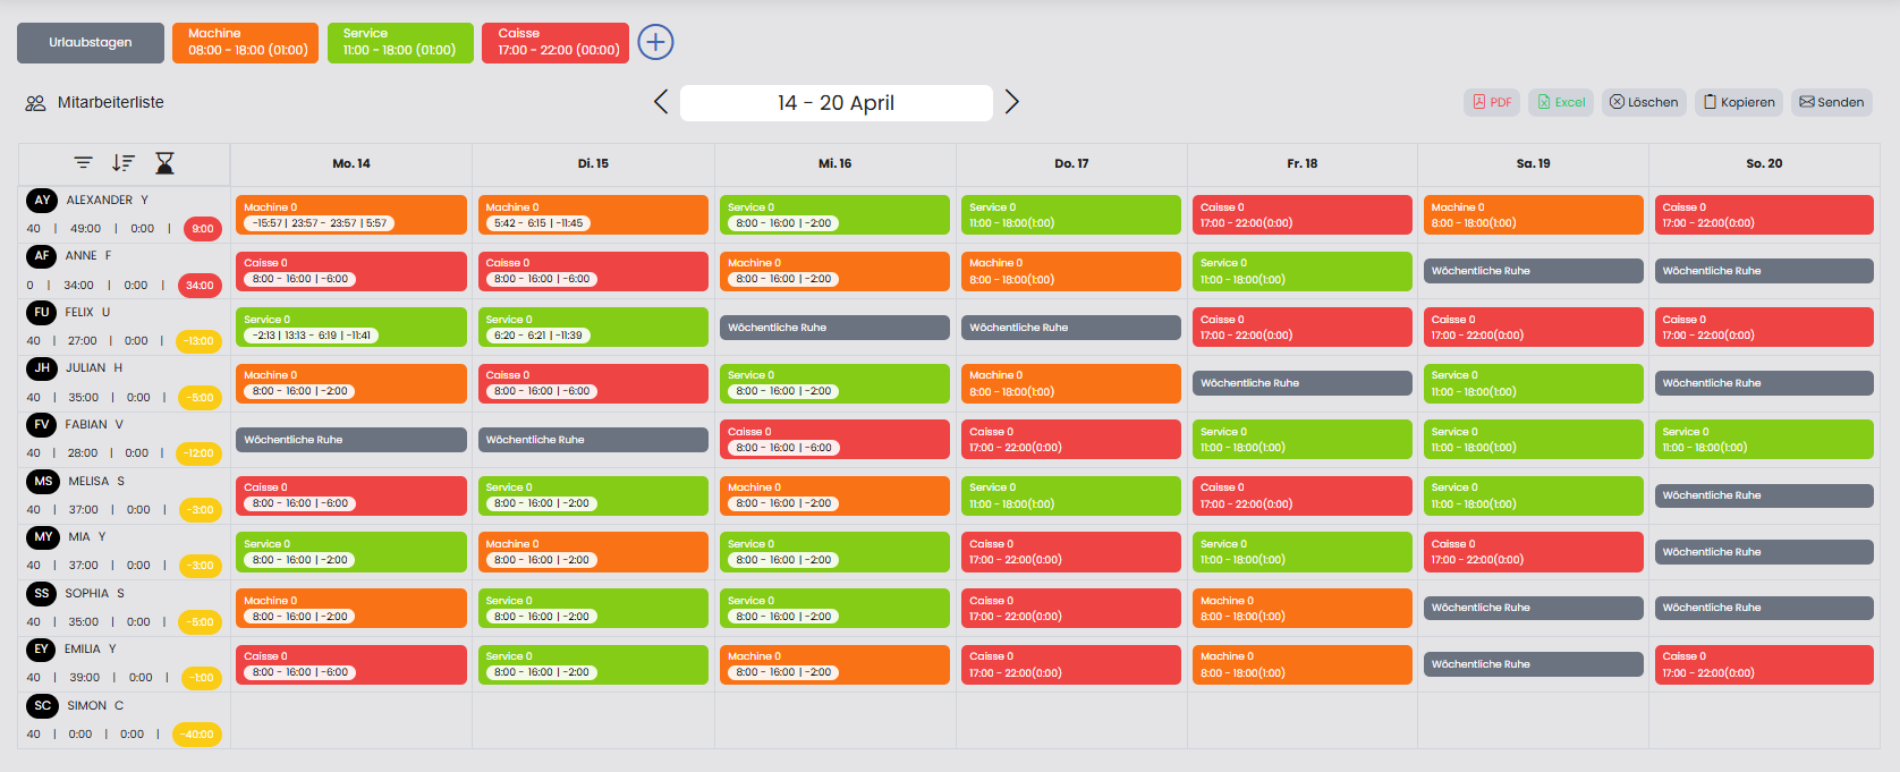The width and height of the screenshot is (1900, 772).
Task: Select the green Service shift template
Action: [x=400, y=42]
